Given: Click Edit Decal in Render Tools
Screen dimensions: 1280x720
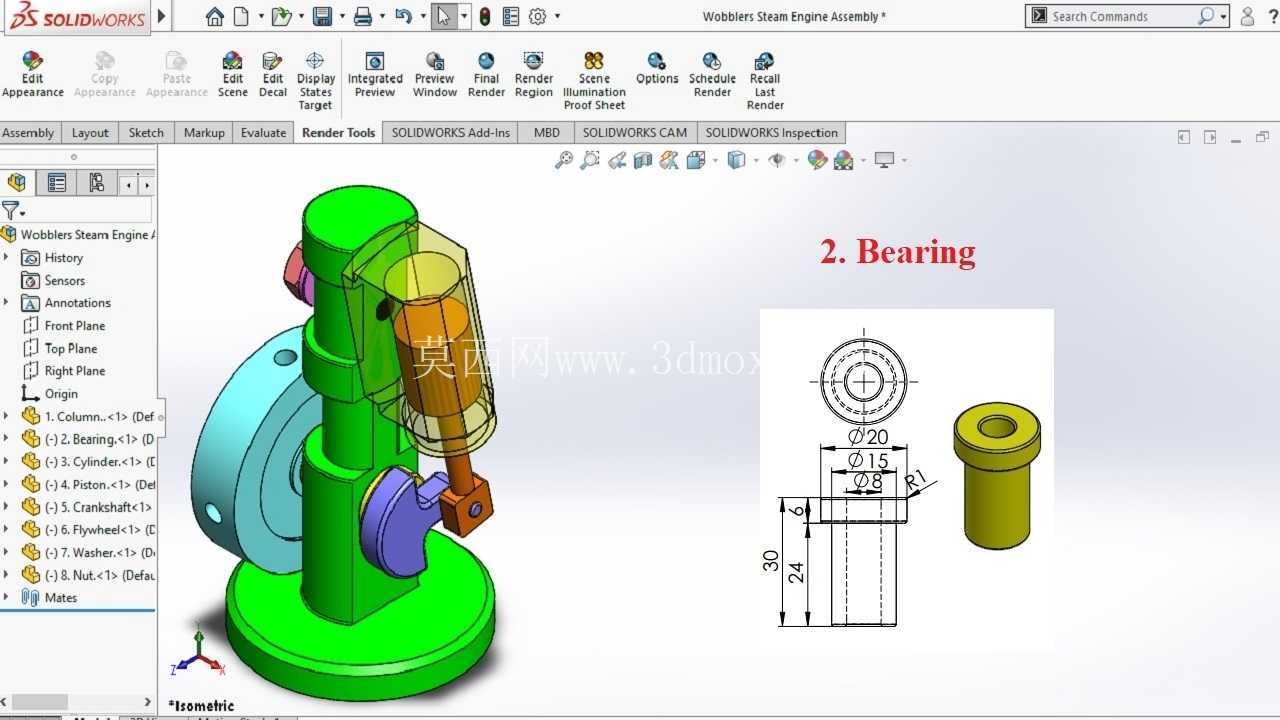Looking at the screenshot, I should click(273, 75).
